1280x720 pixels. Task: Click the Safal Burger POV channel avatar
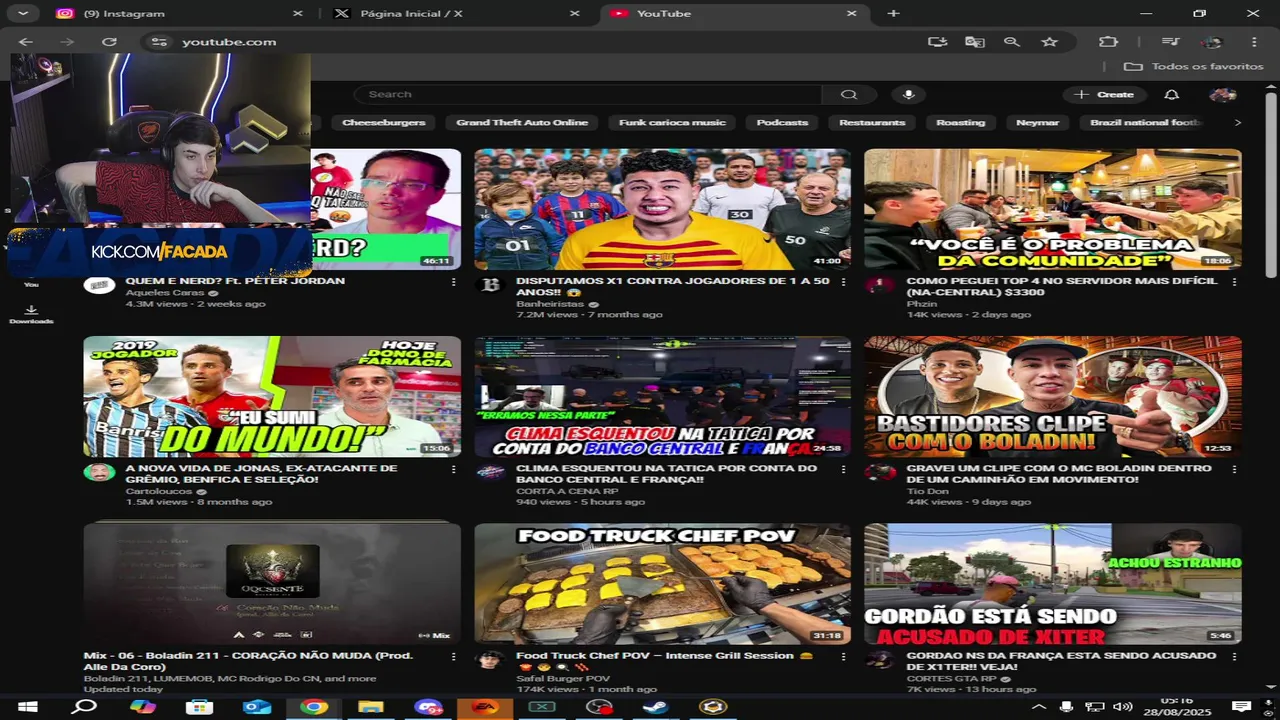pyautogui.click(x=490, y=660)
